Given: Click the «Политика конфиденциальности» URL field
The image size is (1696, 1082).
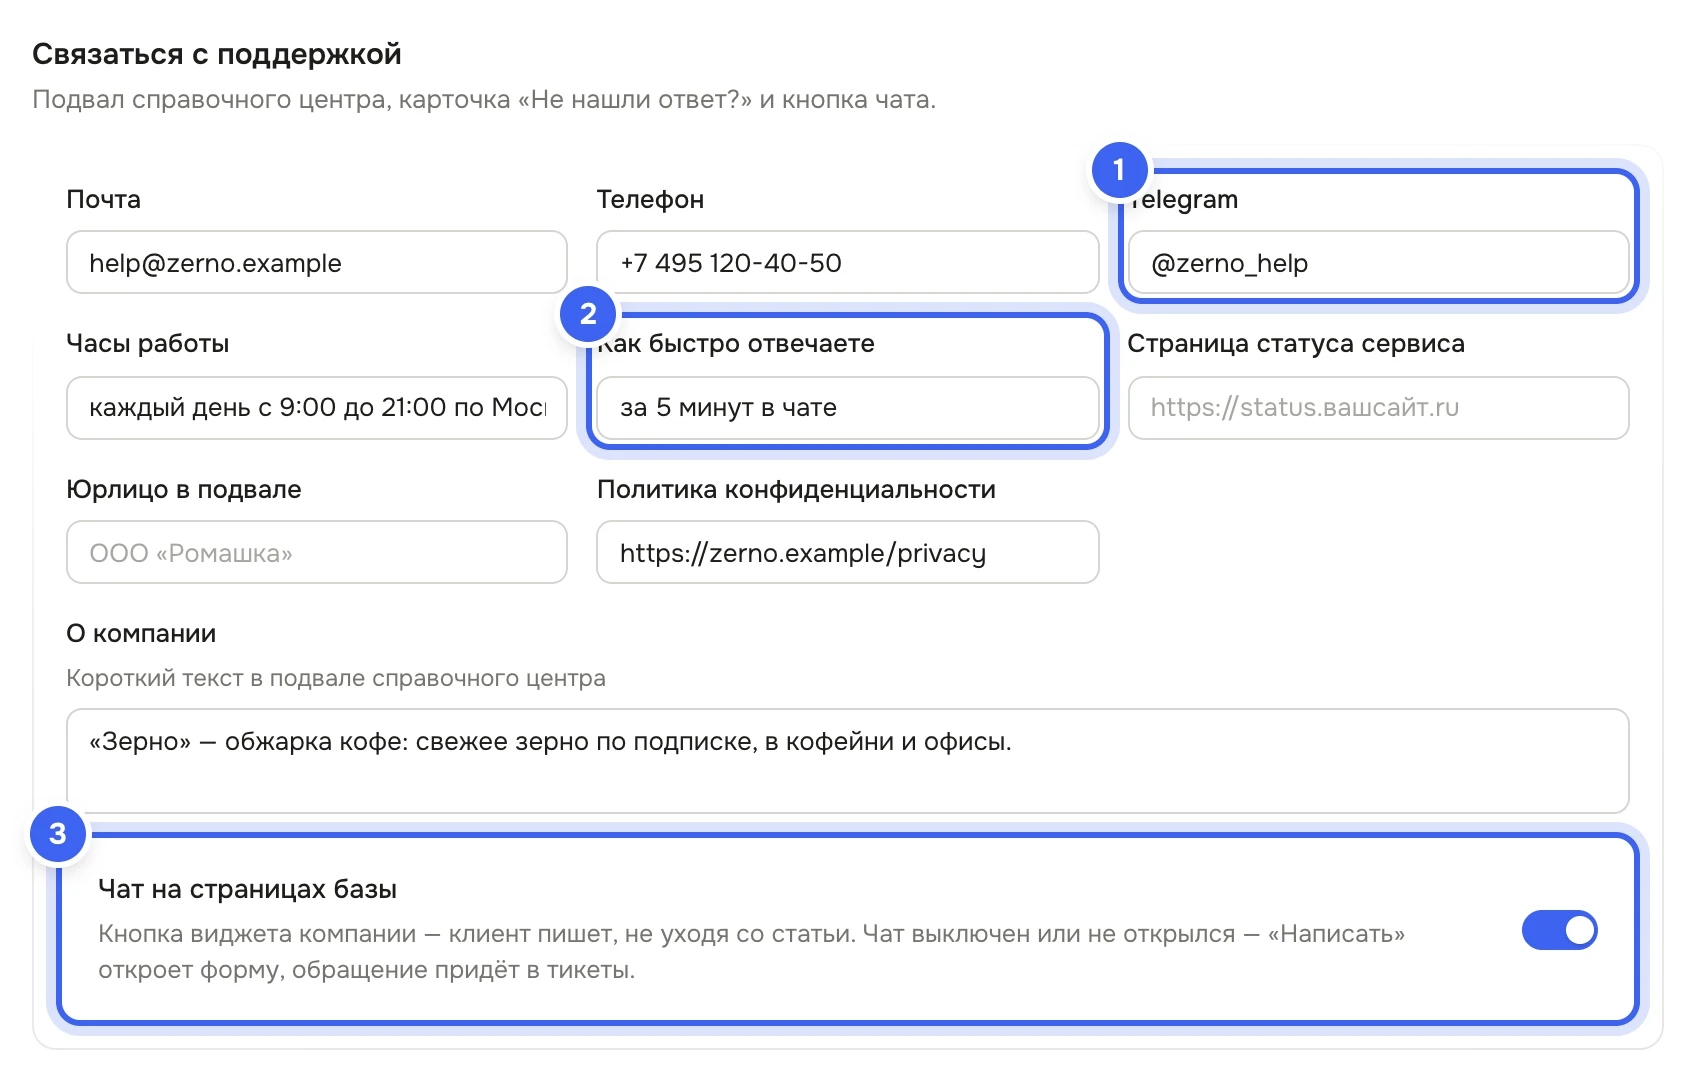Looking at the screenshot, I should [x=848, y=552].
